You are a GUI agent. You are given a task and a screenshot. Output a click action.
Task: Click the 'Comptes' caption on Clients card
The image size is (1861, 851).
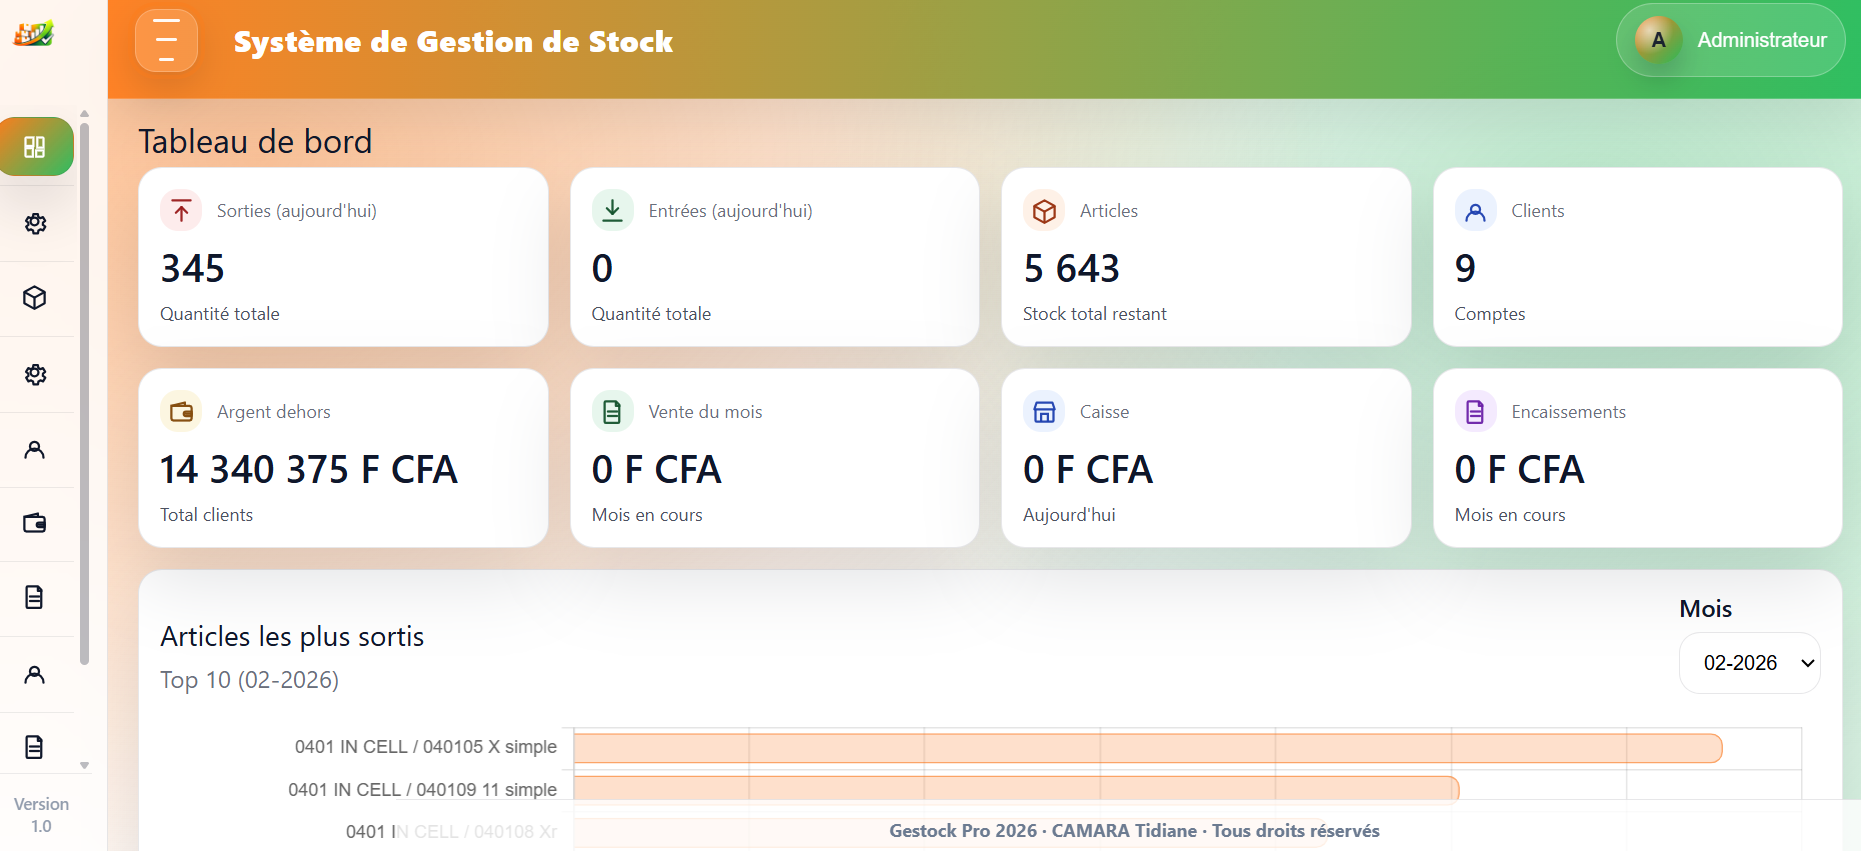(x=1490, y=314)
